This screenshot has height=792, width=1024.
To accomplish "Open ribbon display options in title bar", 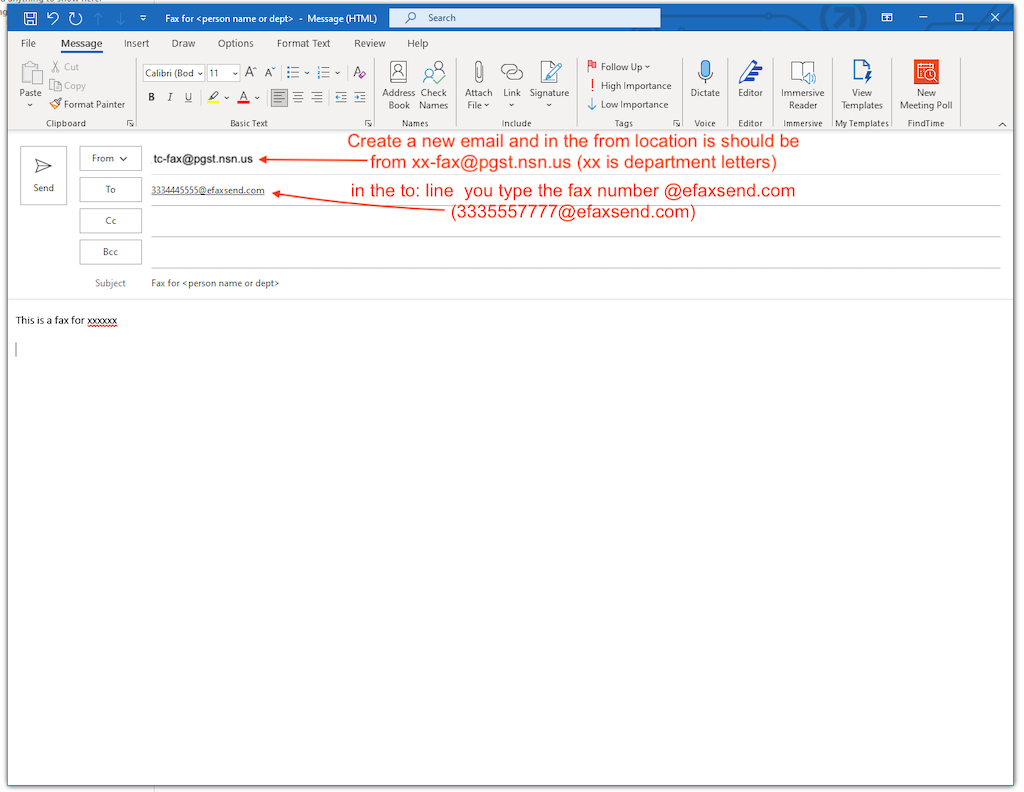I will point(887,18).
